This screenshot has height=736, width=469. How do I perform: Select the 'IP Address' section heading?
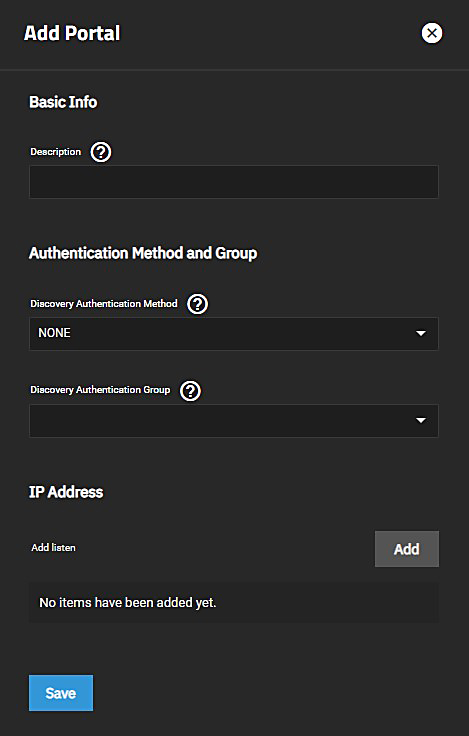coord(66,492)
